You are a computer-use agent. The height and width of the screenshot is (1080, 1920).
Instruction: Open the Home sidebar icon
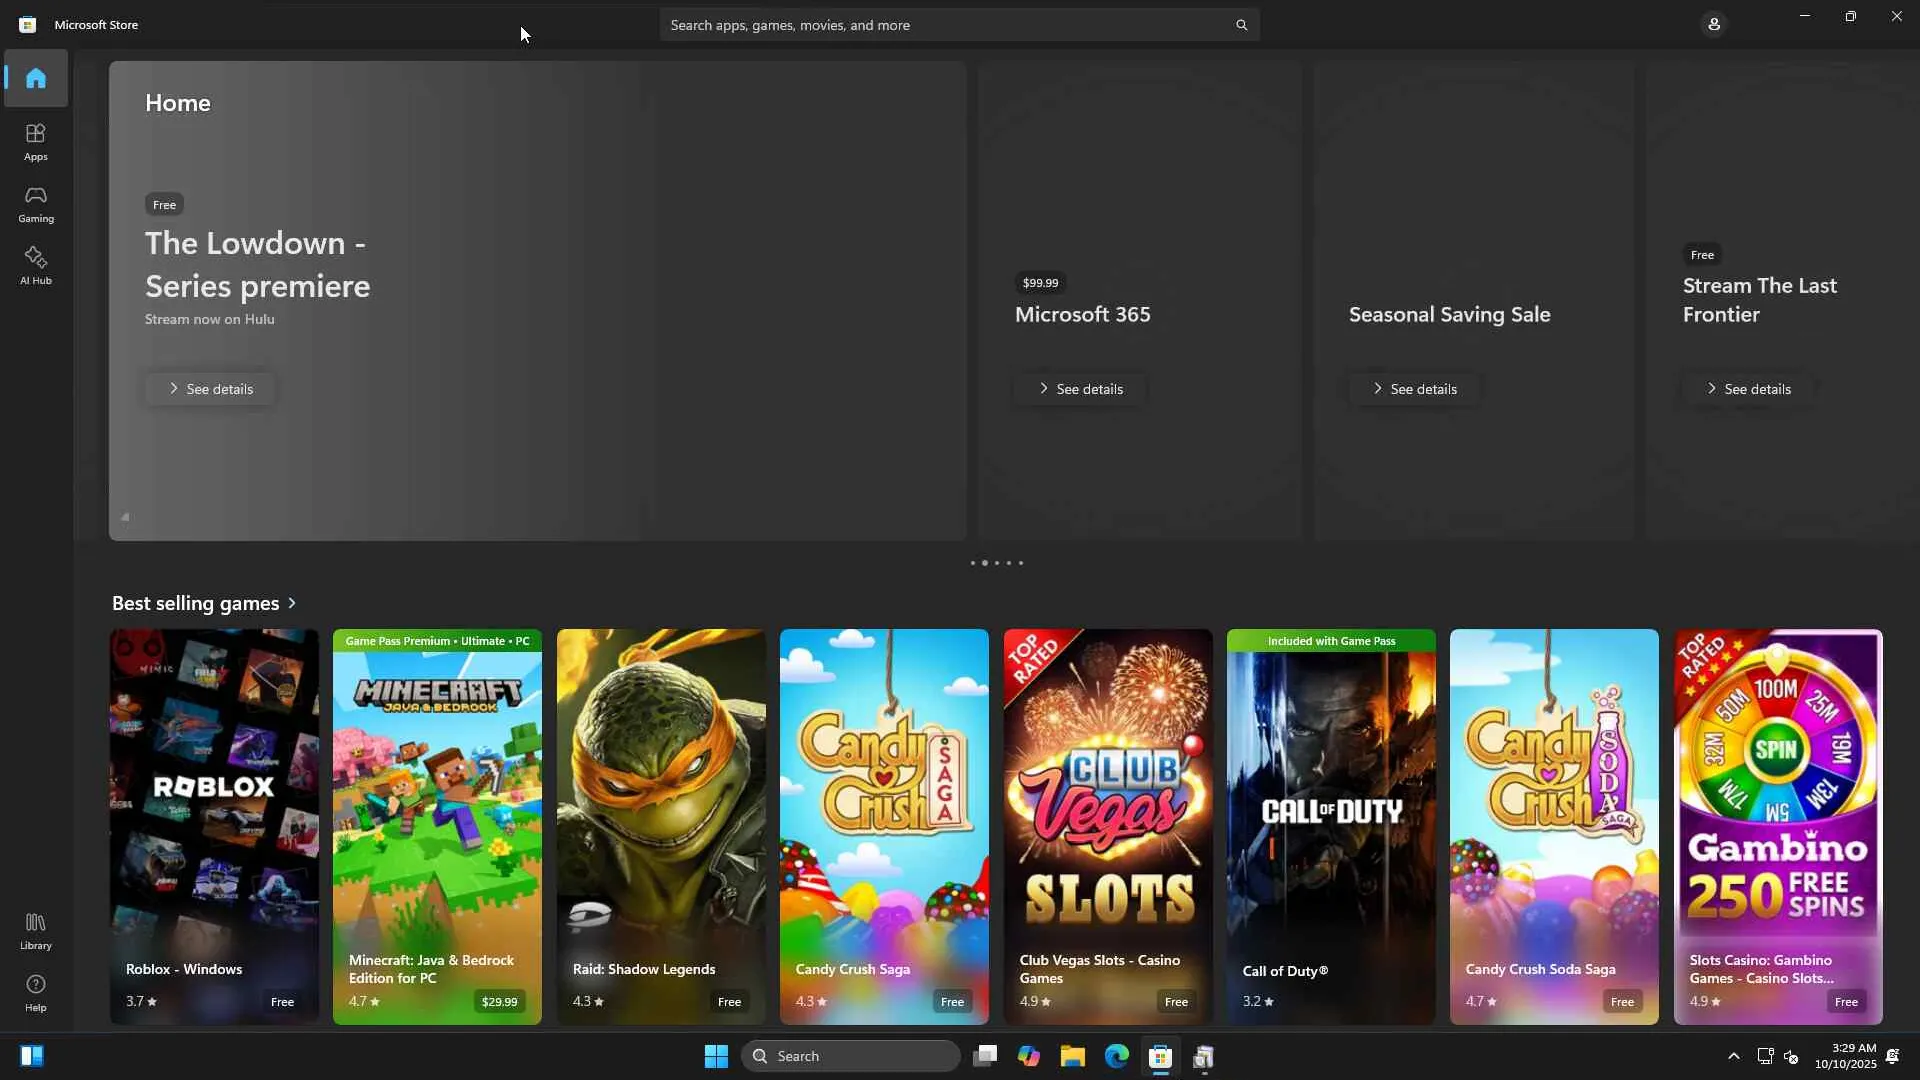(x=36, y=78)
